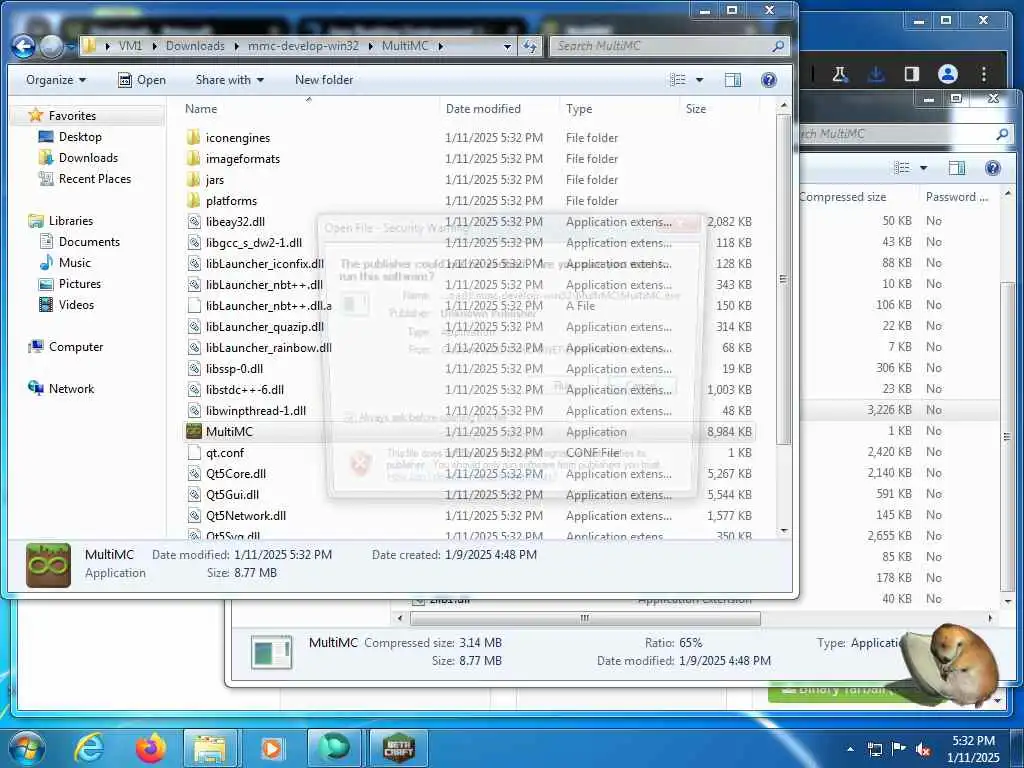Viewport: 1024px width, 768px height.
Task: Click the mmc-develop-win32 breadcrumb
Action: tap(303, 46)
